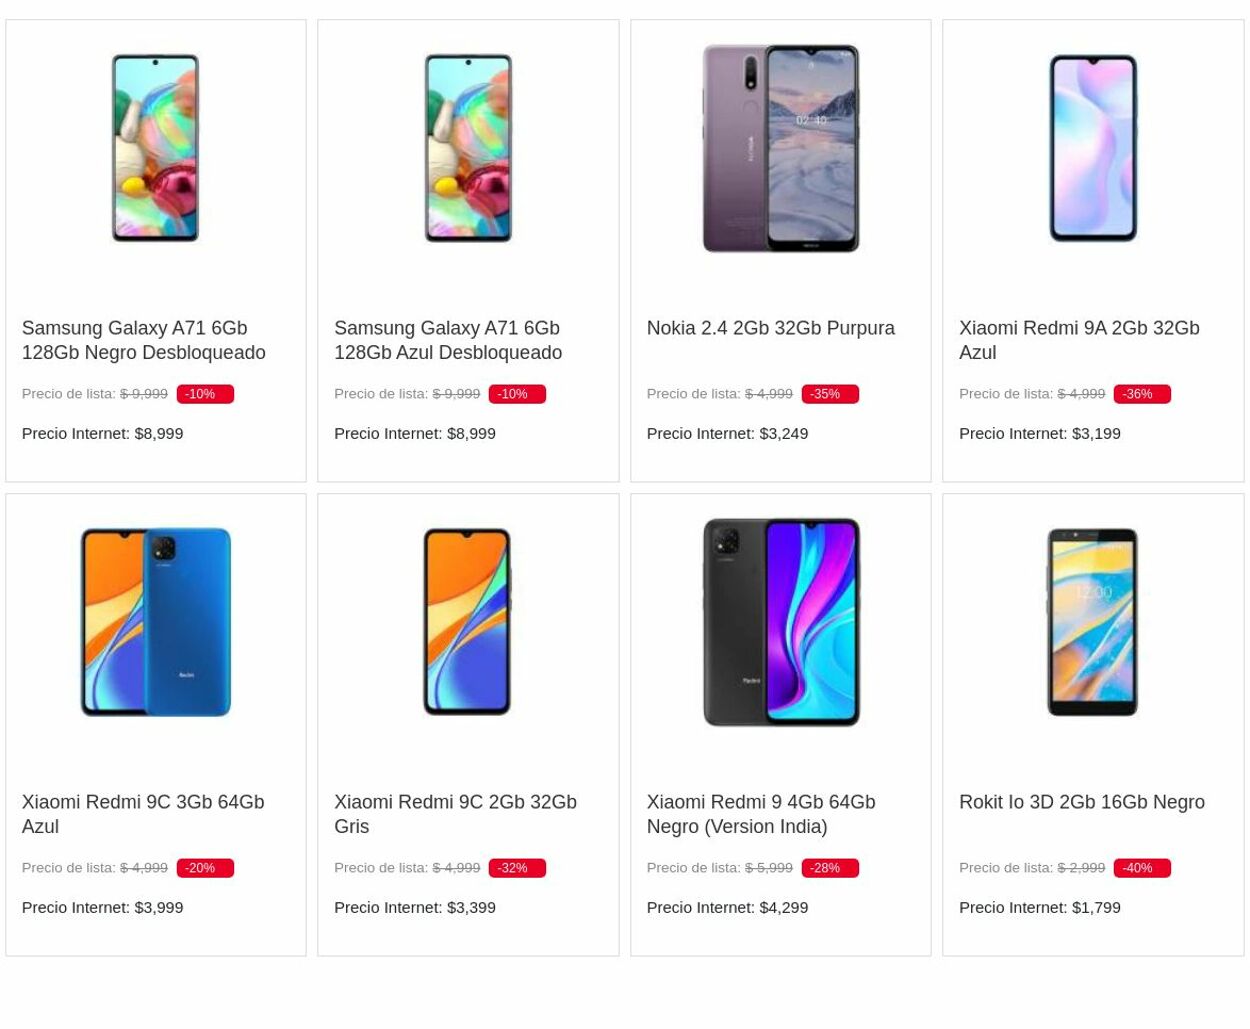Open the Samsung Galaxy A71 Azul product page

click(447, 339)
